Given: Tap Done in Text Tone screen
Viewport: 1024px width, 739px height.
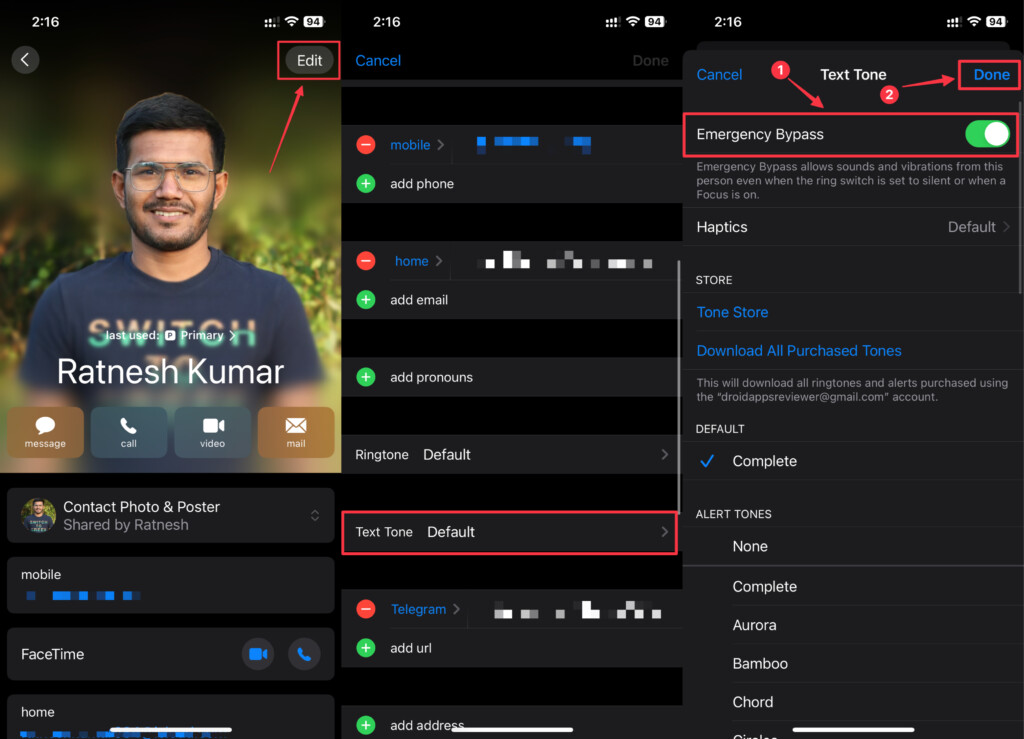Looking at the screenshot, I should click(991, 75).
